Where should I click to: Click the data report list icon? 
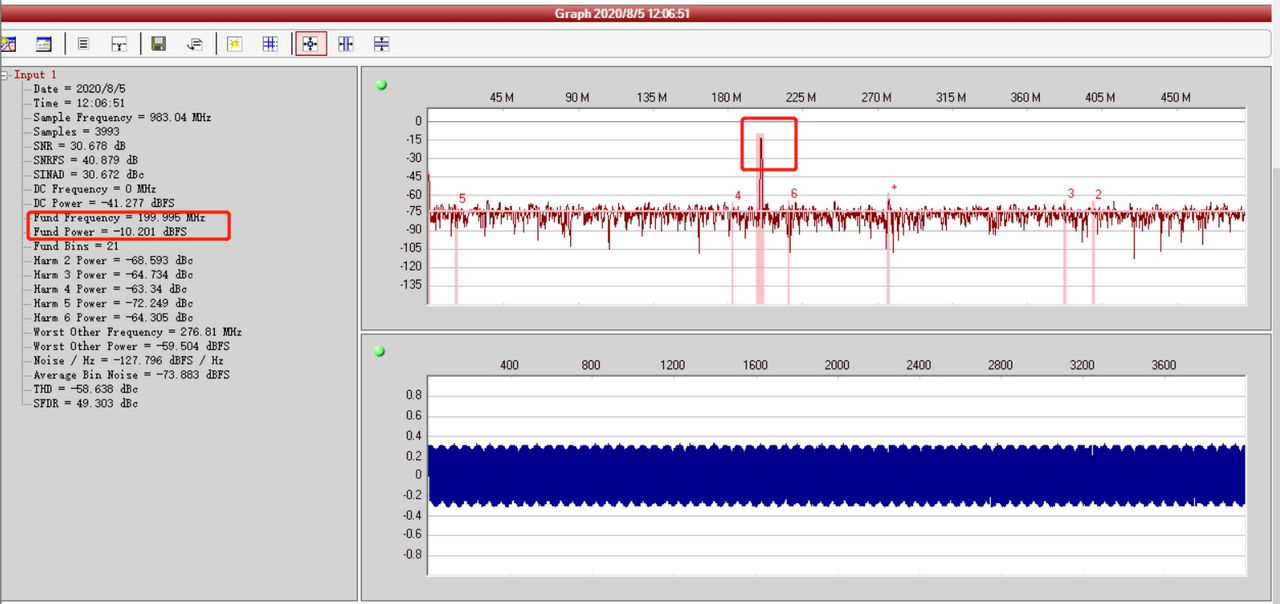coord(83,43)
